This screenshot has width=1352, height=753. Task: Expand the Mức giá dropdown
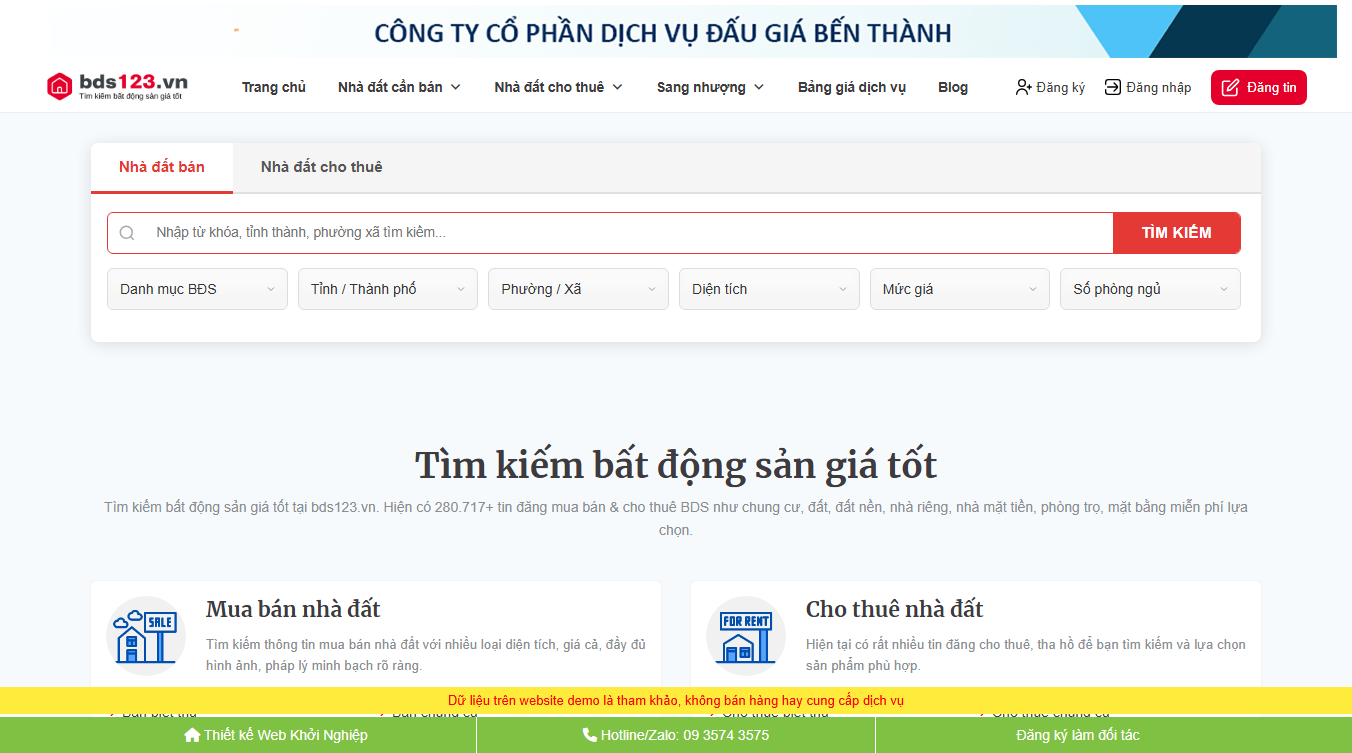(x=959, y=288)
